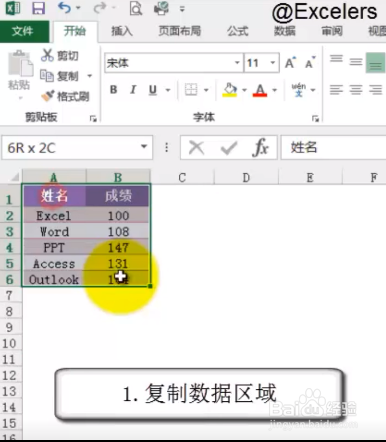Select cell containing Outlook
Screen dimensions: 386x442
[54, 279]
